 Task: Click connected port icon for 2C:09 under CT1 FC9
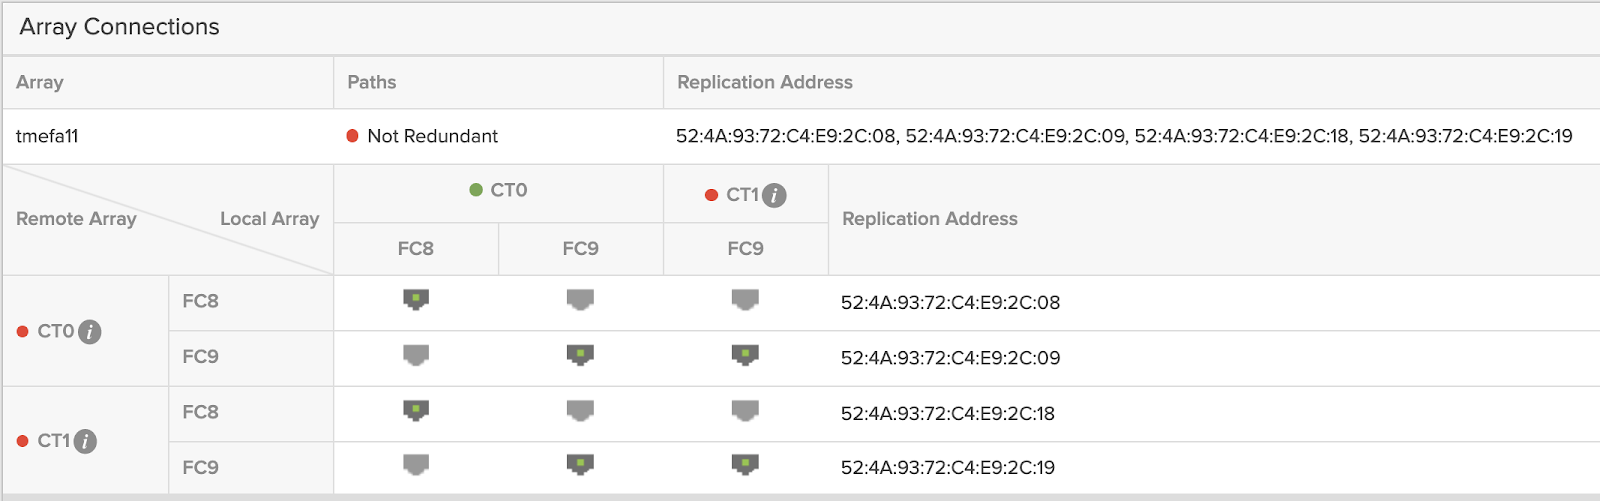(x=745, y=355)
